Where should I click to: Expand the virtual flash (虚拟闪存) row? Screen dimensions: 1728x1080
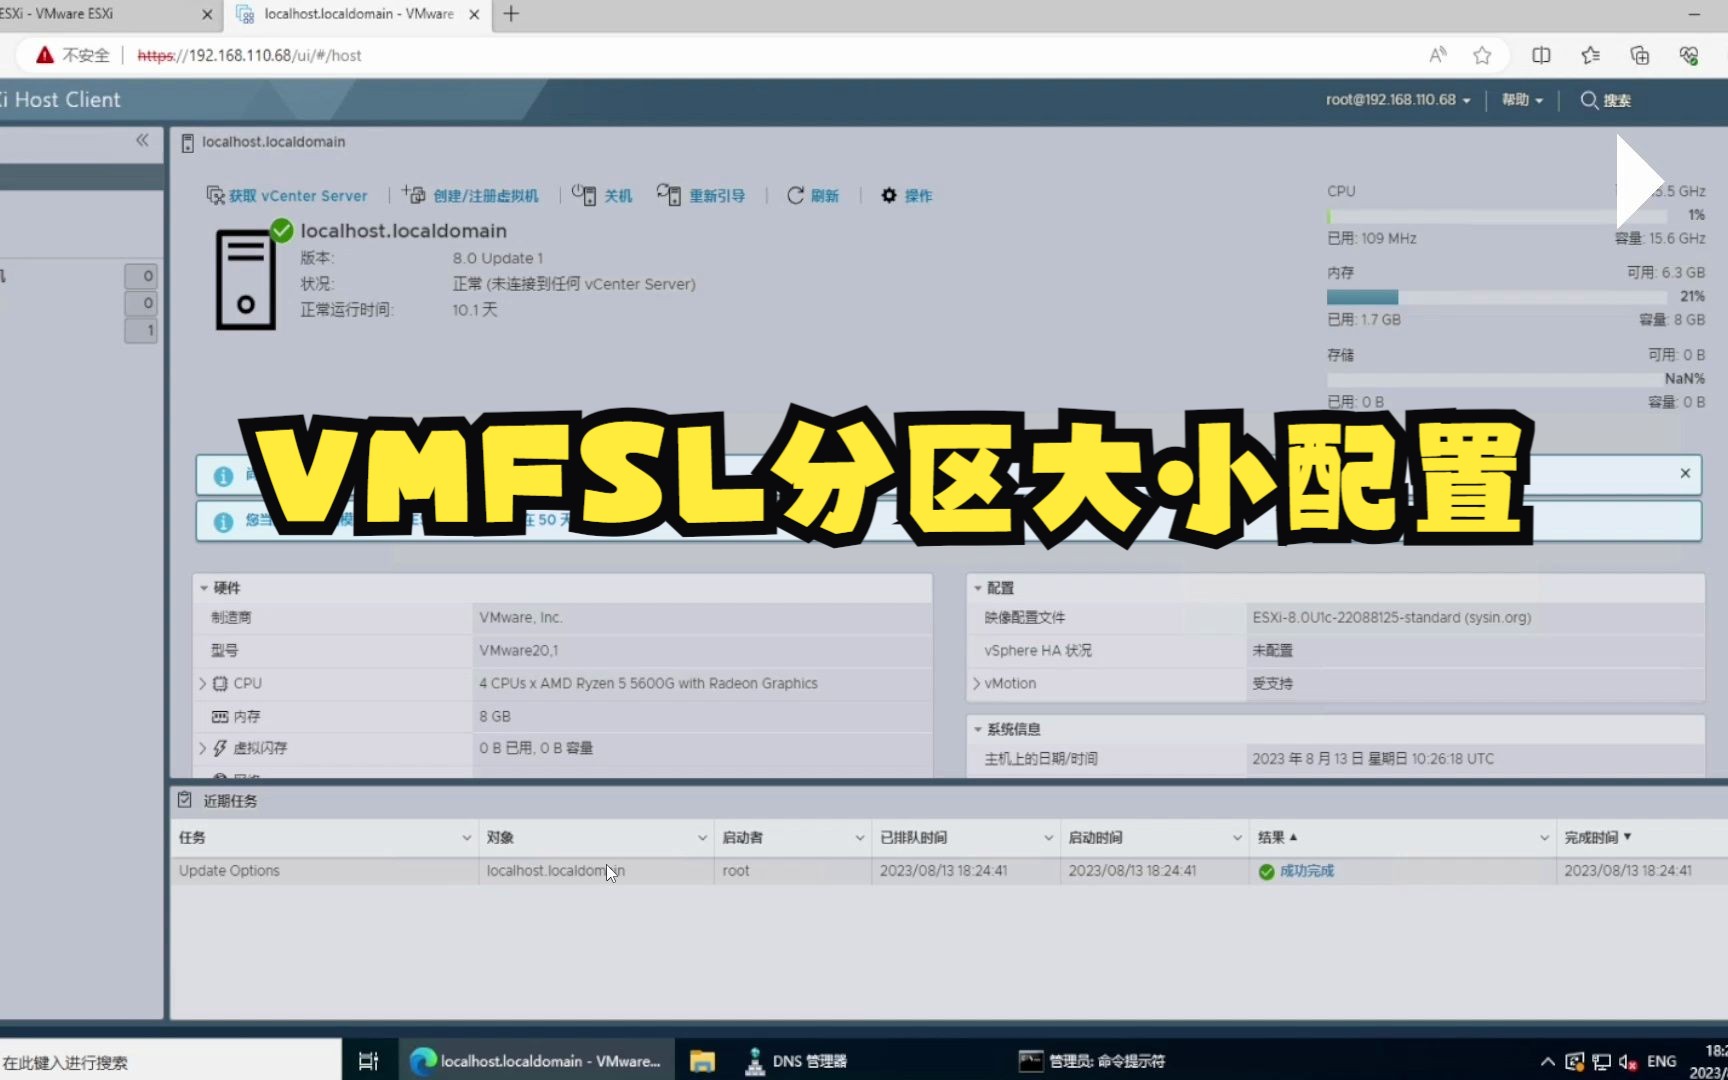[203, 748]
